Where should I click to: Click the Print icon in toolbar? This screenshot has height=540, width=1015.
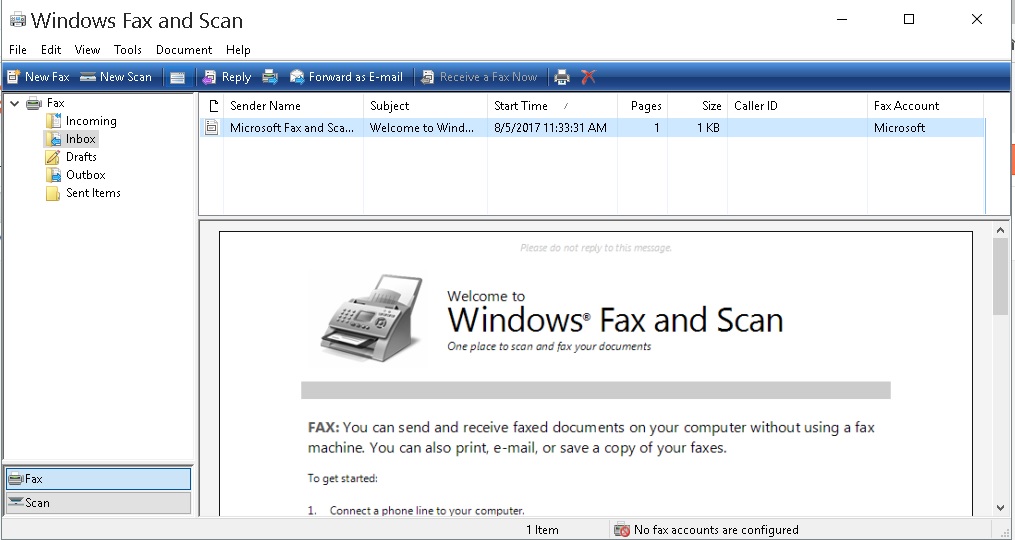coord(562,77)
